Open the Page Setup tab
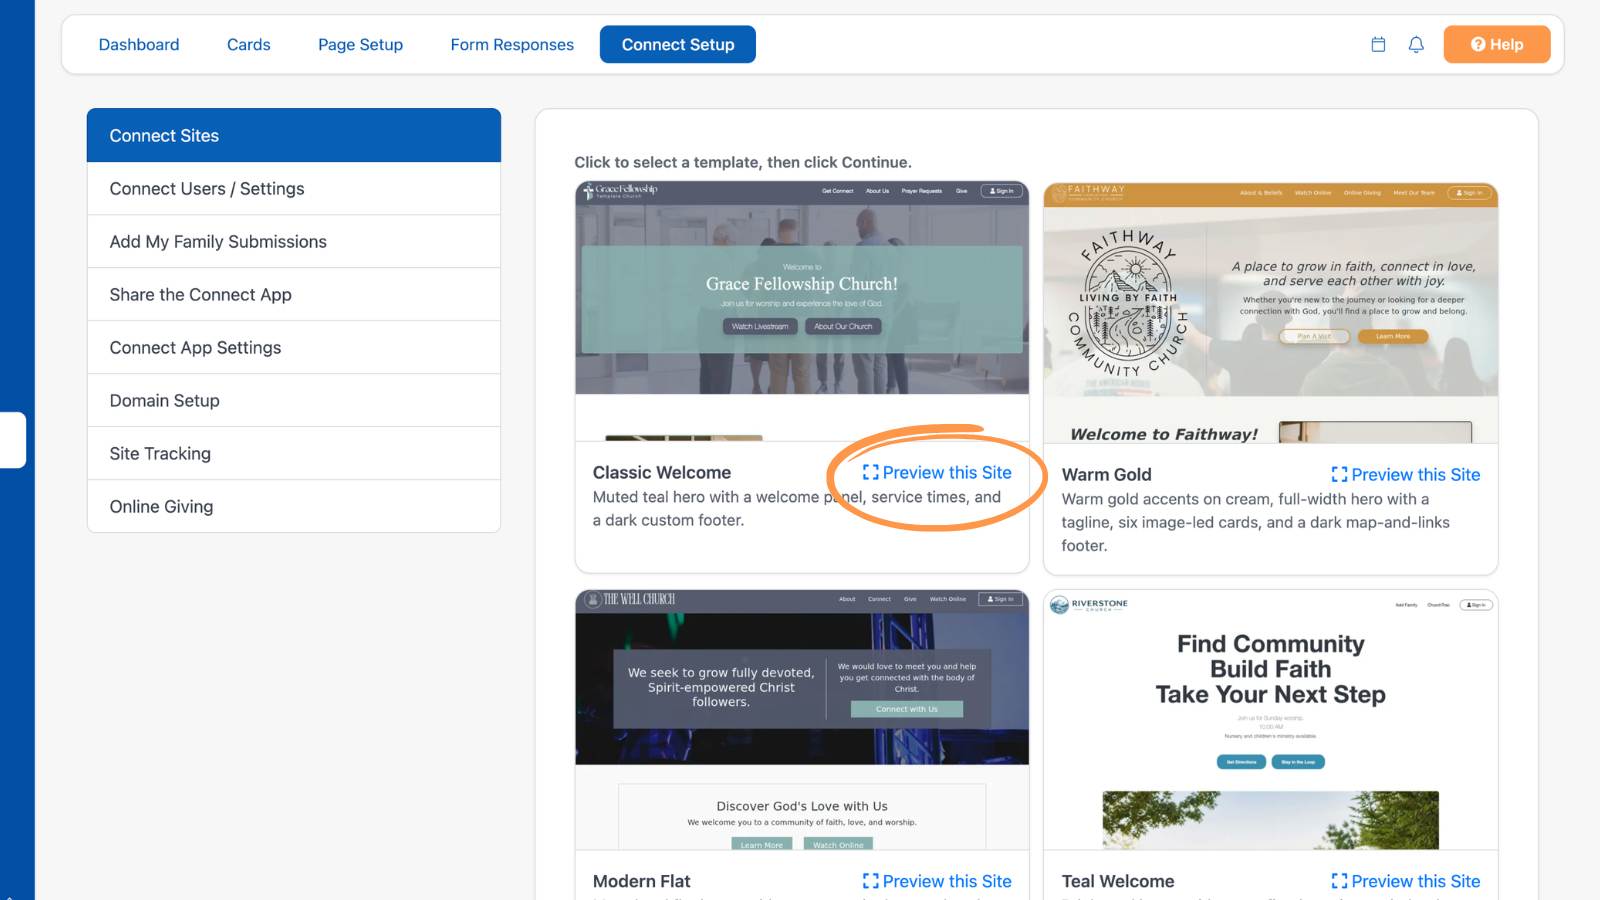The image size is (1600, 900). pos(360,44)
